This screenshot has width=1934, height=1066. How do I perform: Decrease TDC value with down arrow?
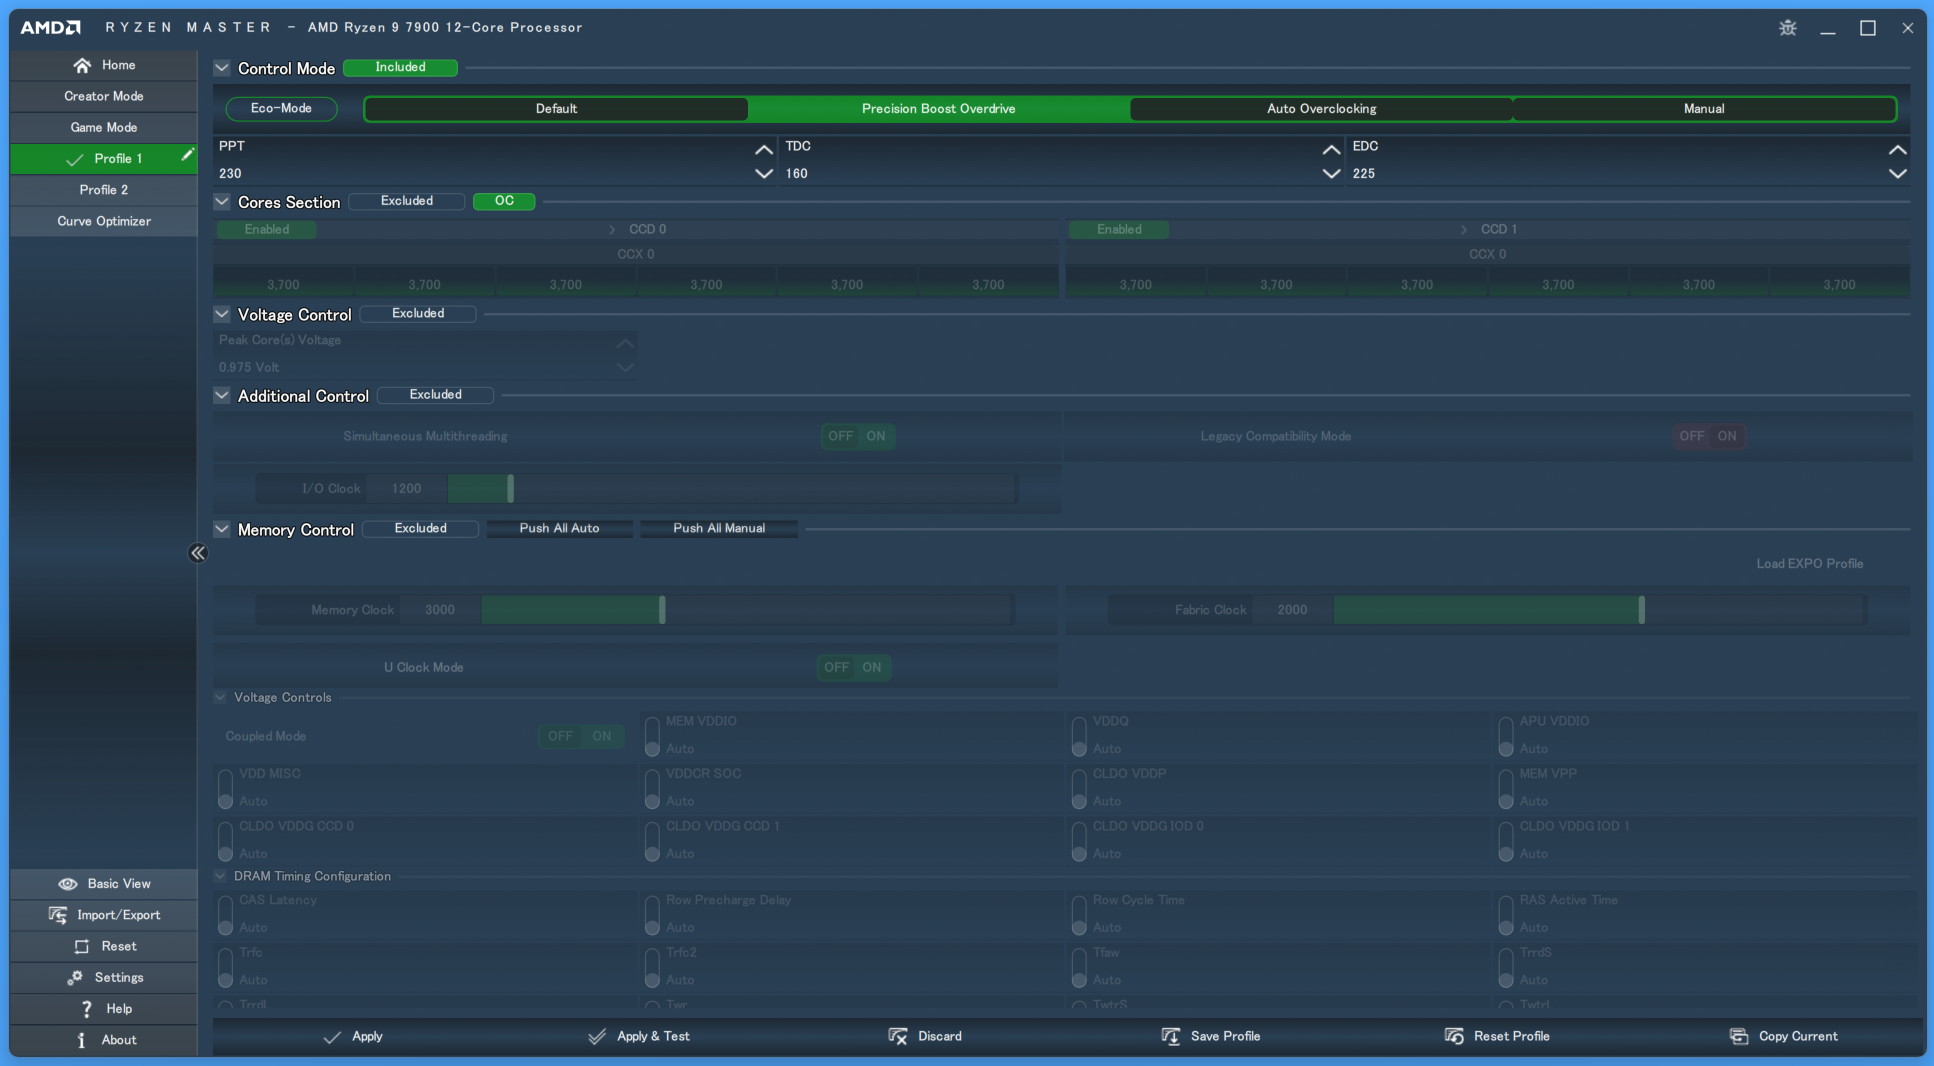click(x=1331, y=174)
